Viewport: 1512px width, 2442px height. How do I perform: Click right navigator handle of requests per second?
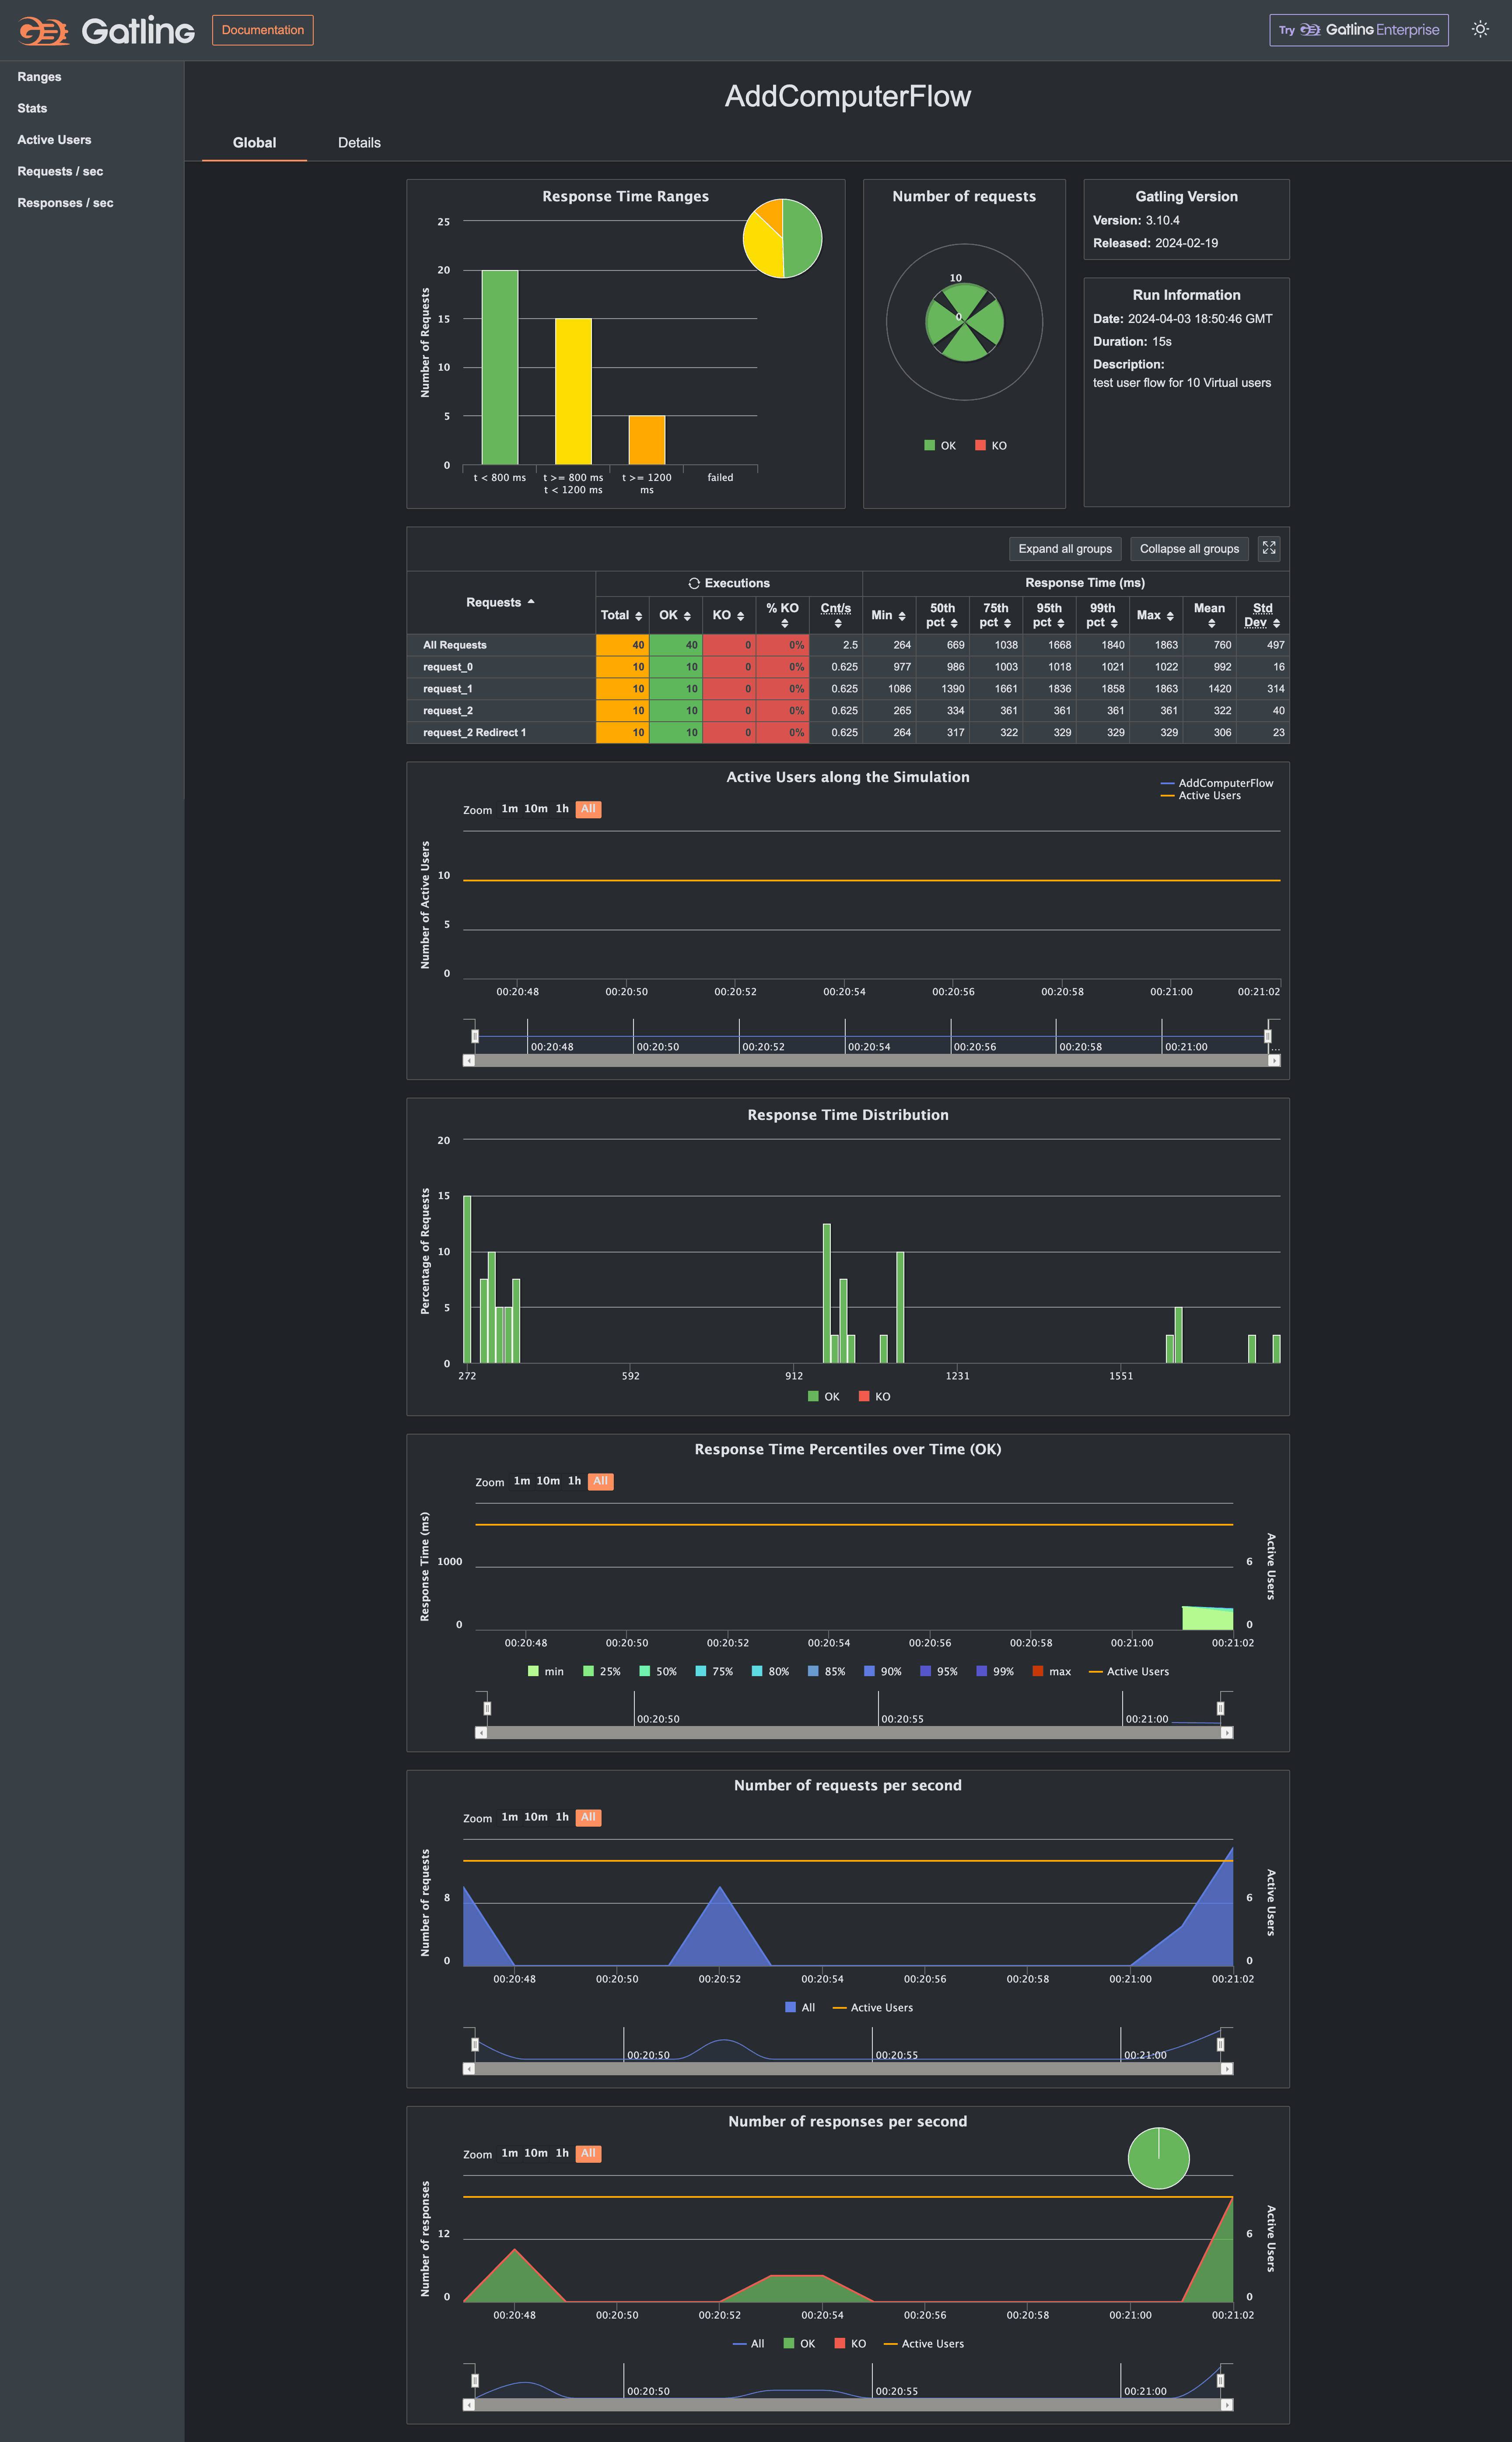(x=1220, y=2044)
